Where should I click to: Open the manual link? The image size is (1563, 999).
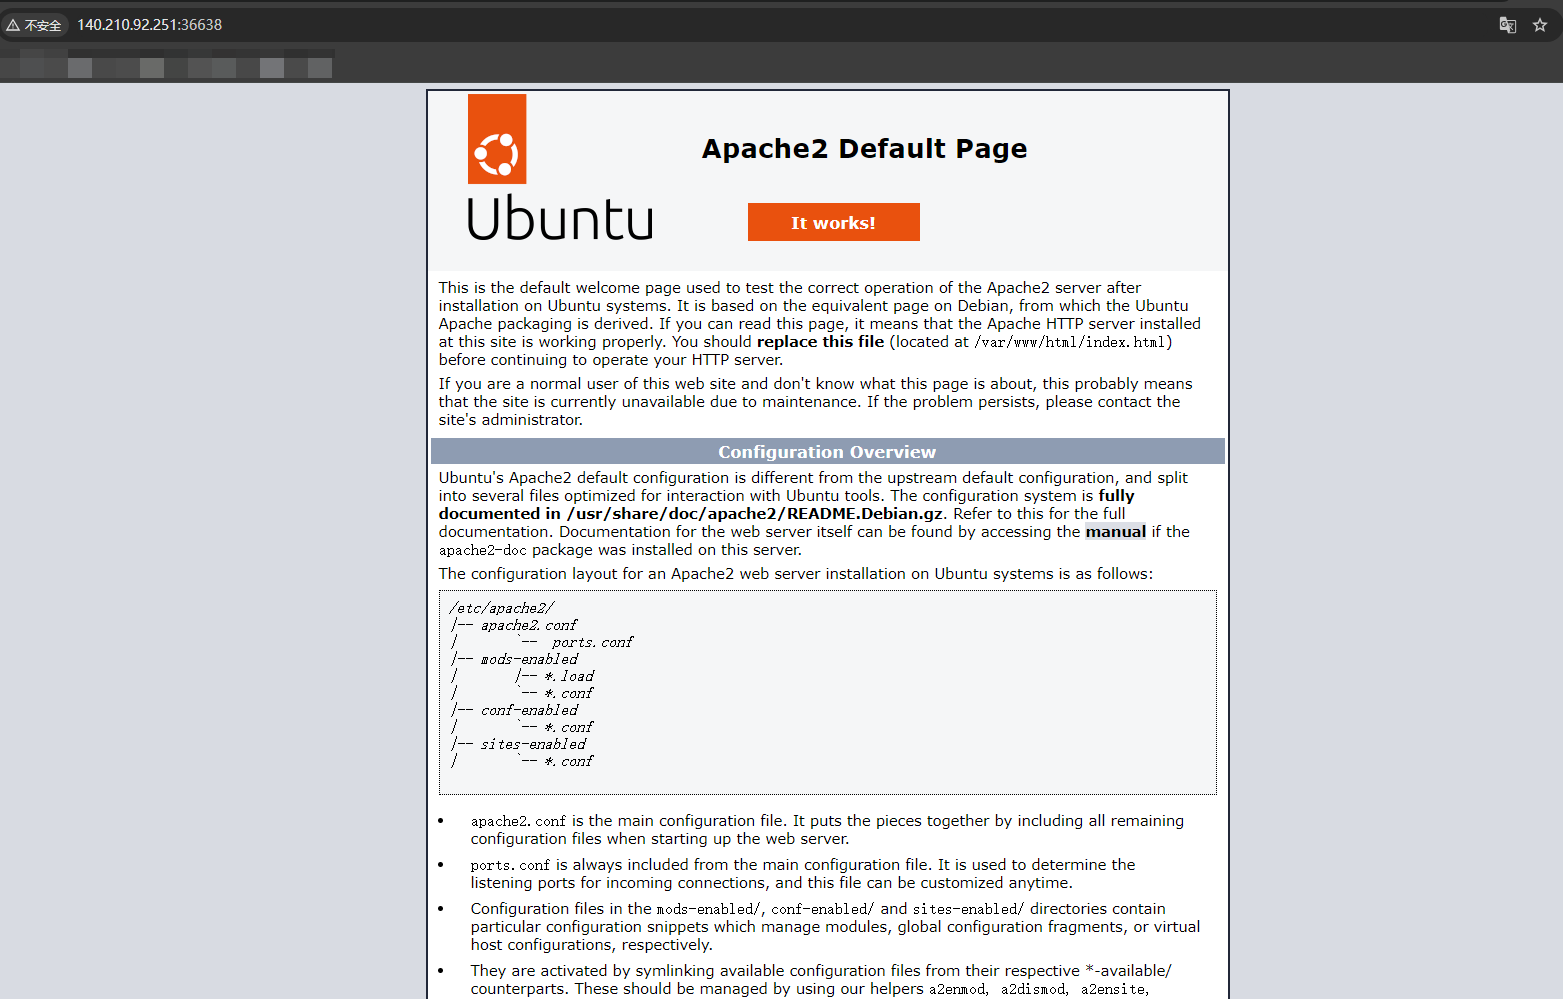coord(1116,532)
